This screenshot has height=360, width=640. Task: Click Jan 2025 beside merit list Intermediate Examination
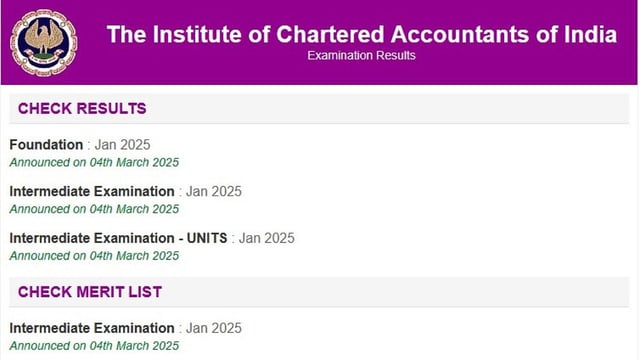tap(214, 328)
